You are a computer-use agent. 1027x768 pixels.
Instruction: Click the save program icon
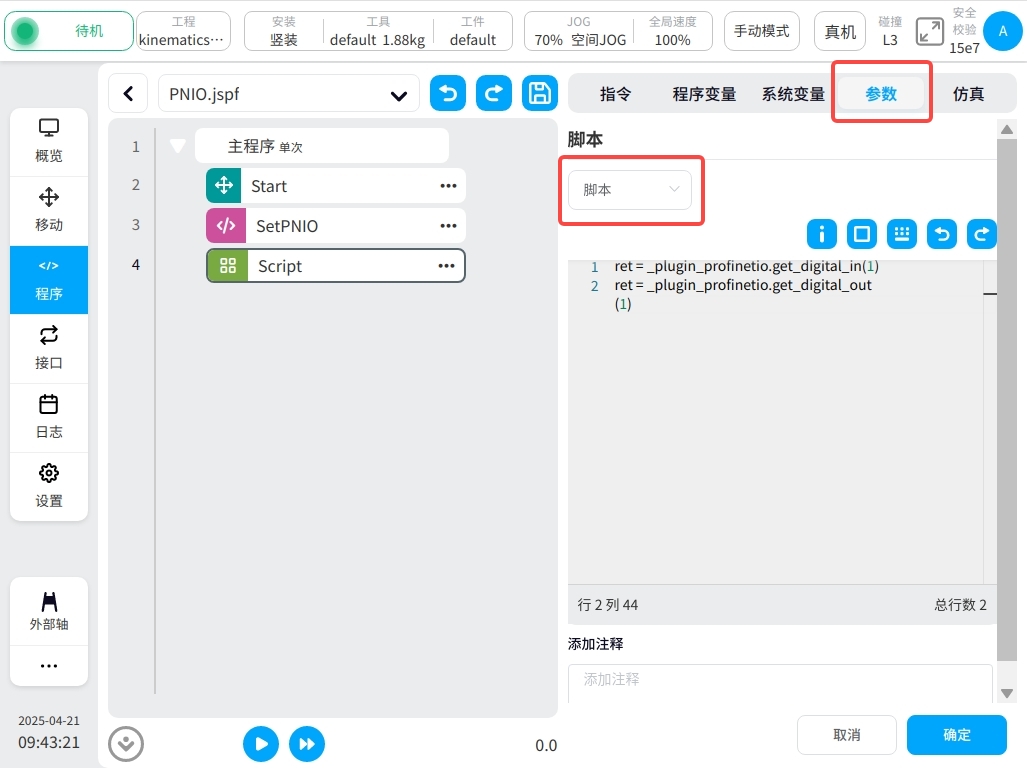coord(540,93)
